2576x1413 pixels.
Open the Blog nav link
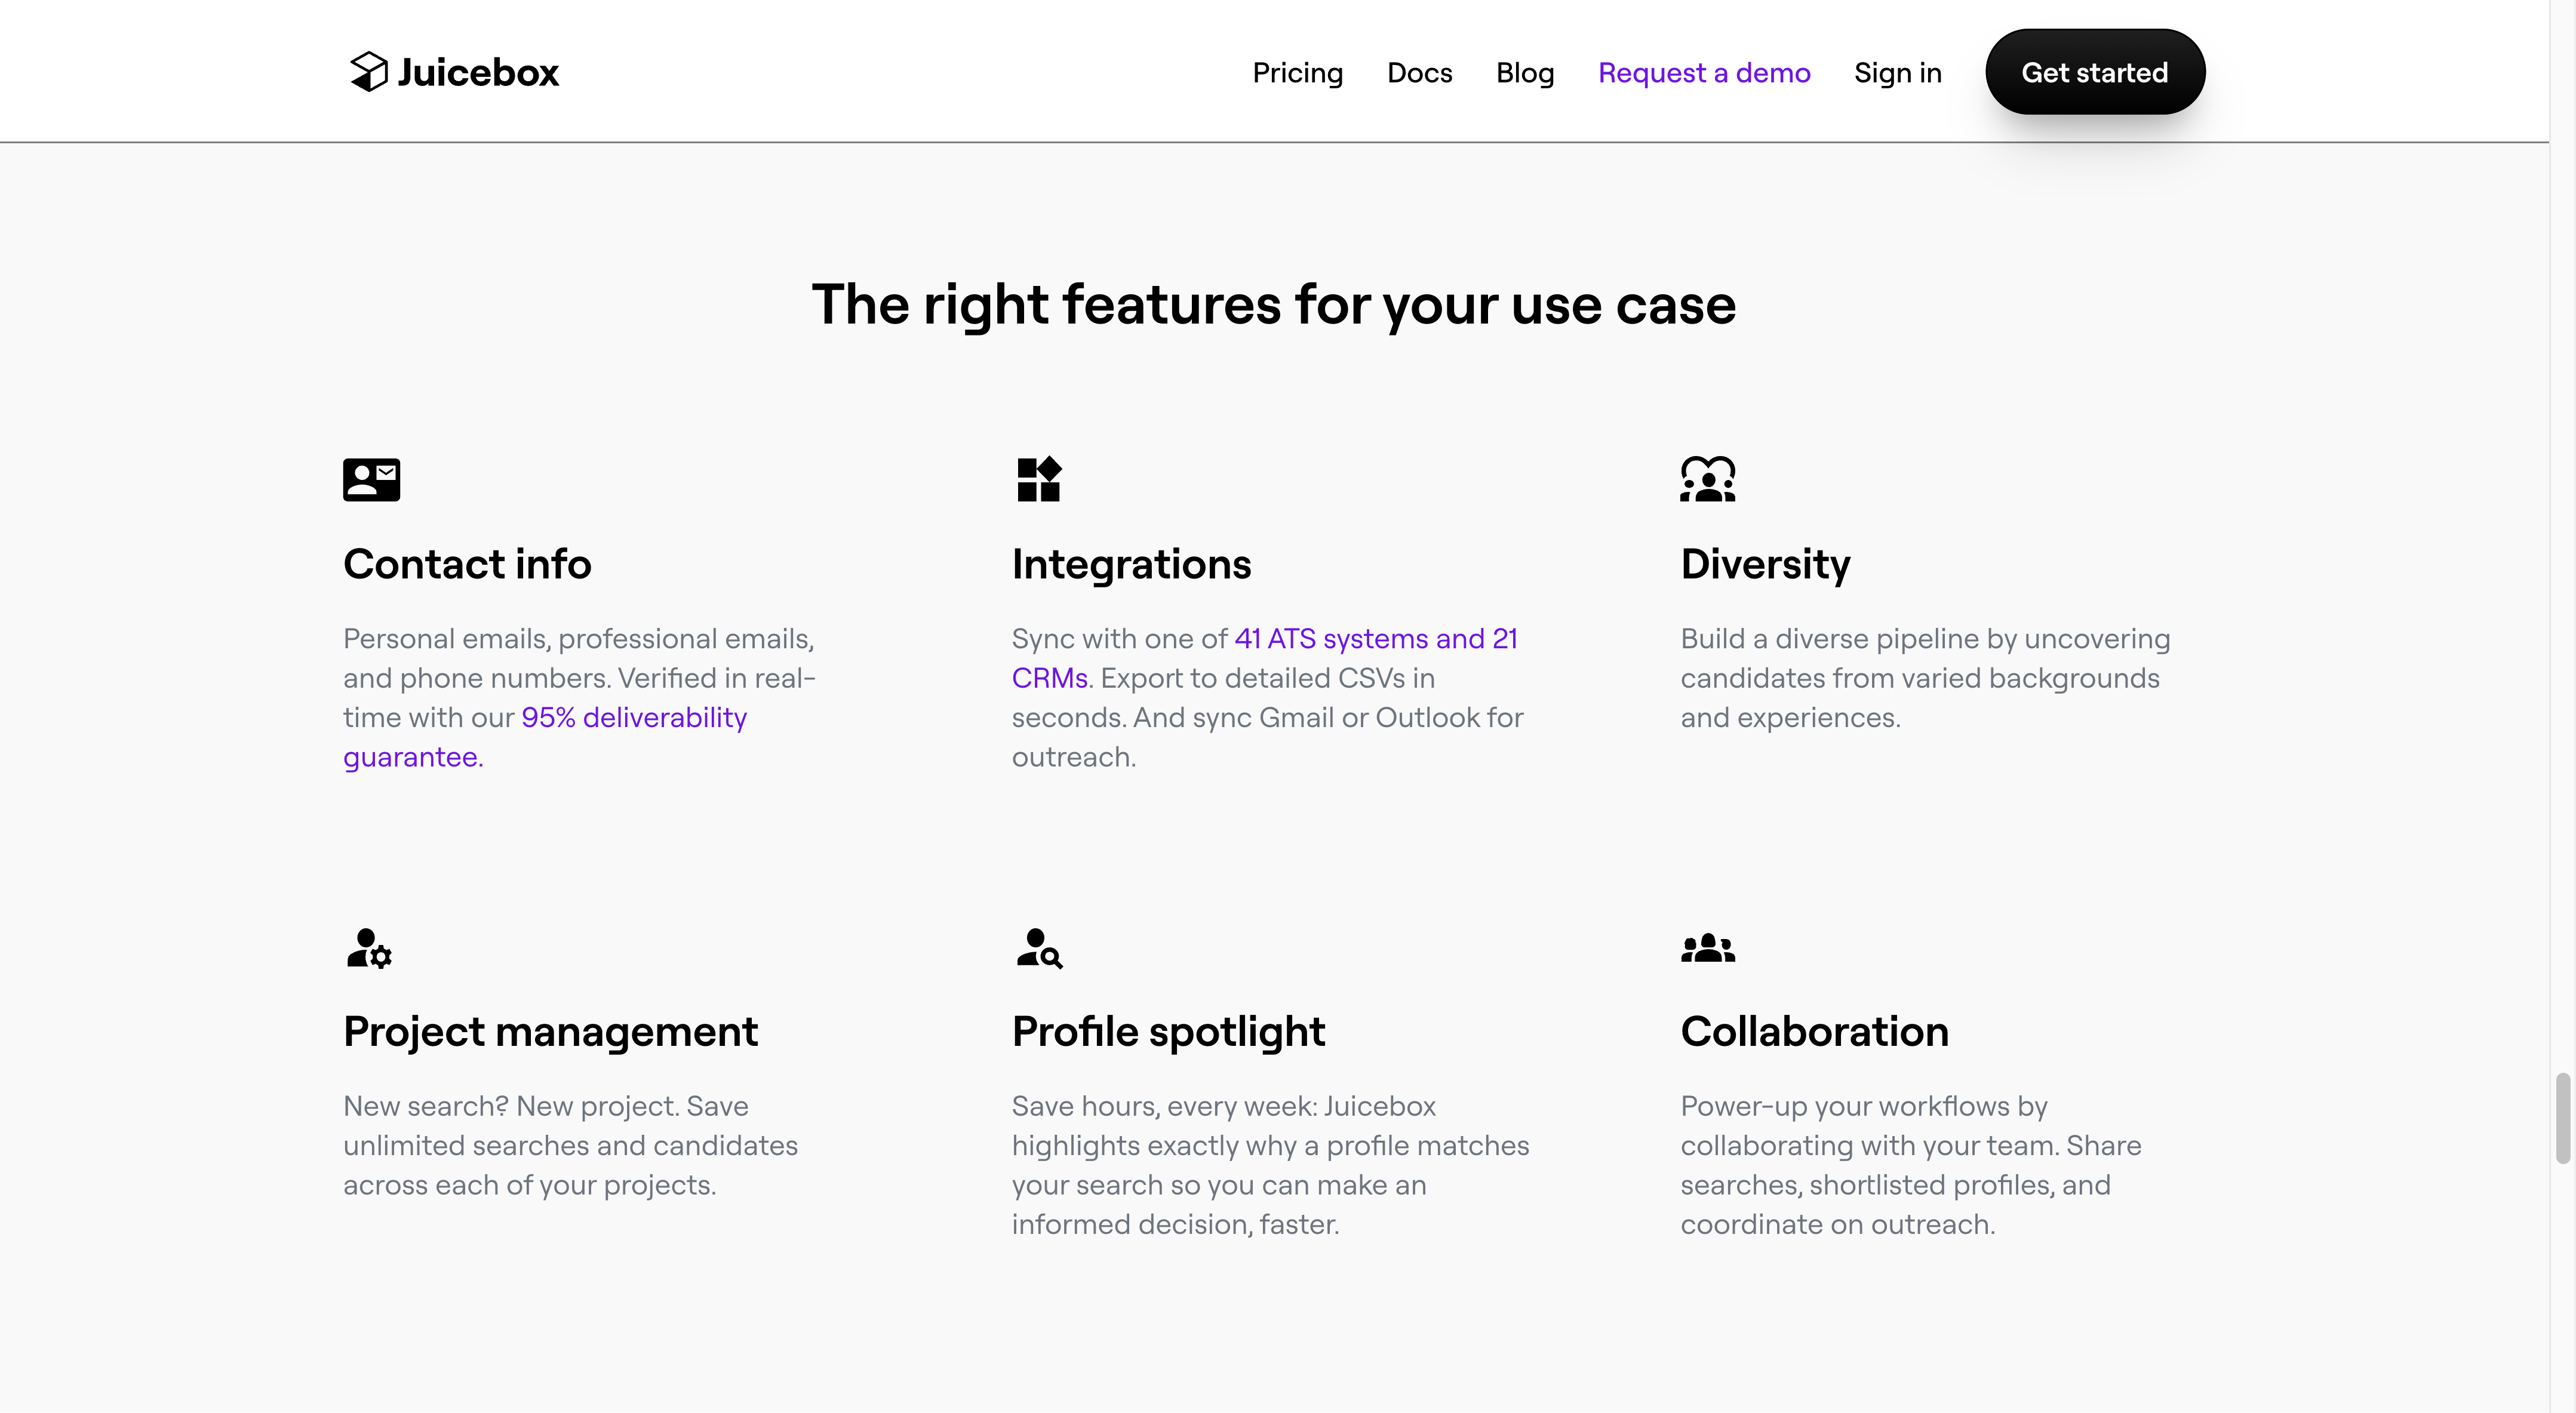(1524, 73)
